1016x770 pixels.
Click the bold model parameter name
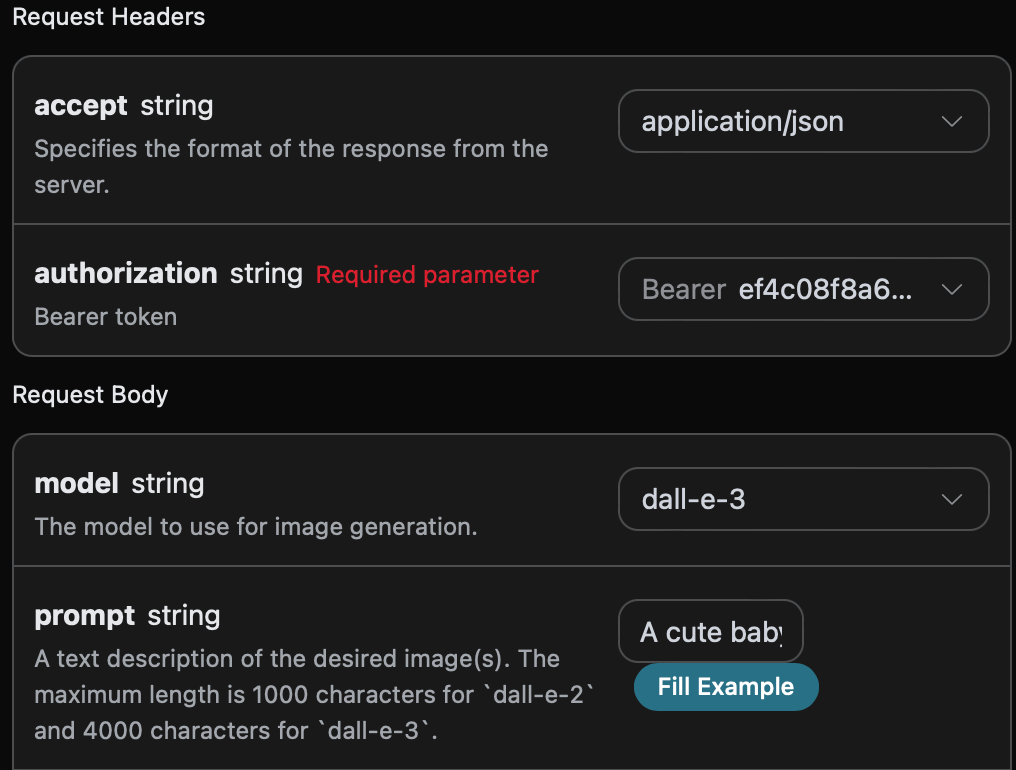tap(77, 484)
